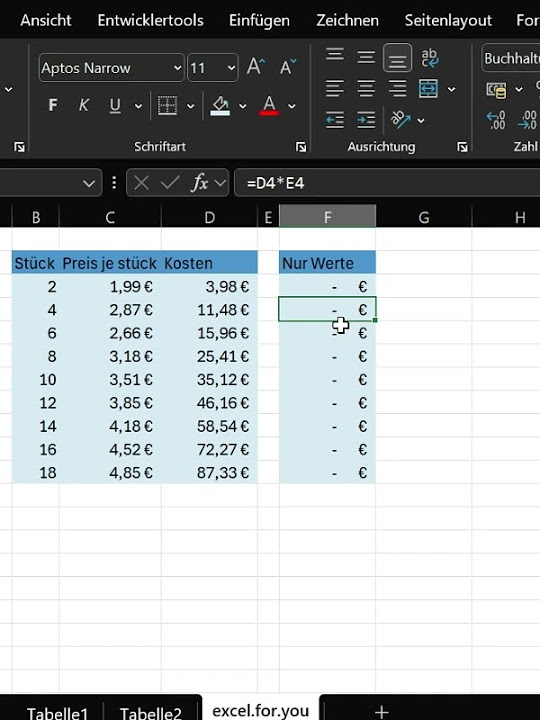
Task: Open formula bar options dots
Action: point(114,183)
